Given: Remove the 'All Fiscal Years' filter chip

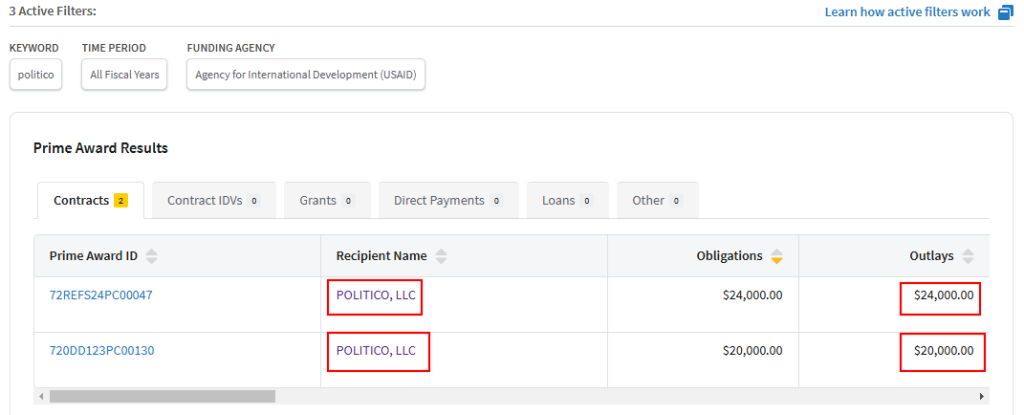Looking at the screenshot, I should 124,75.
